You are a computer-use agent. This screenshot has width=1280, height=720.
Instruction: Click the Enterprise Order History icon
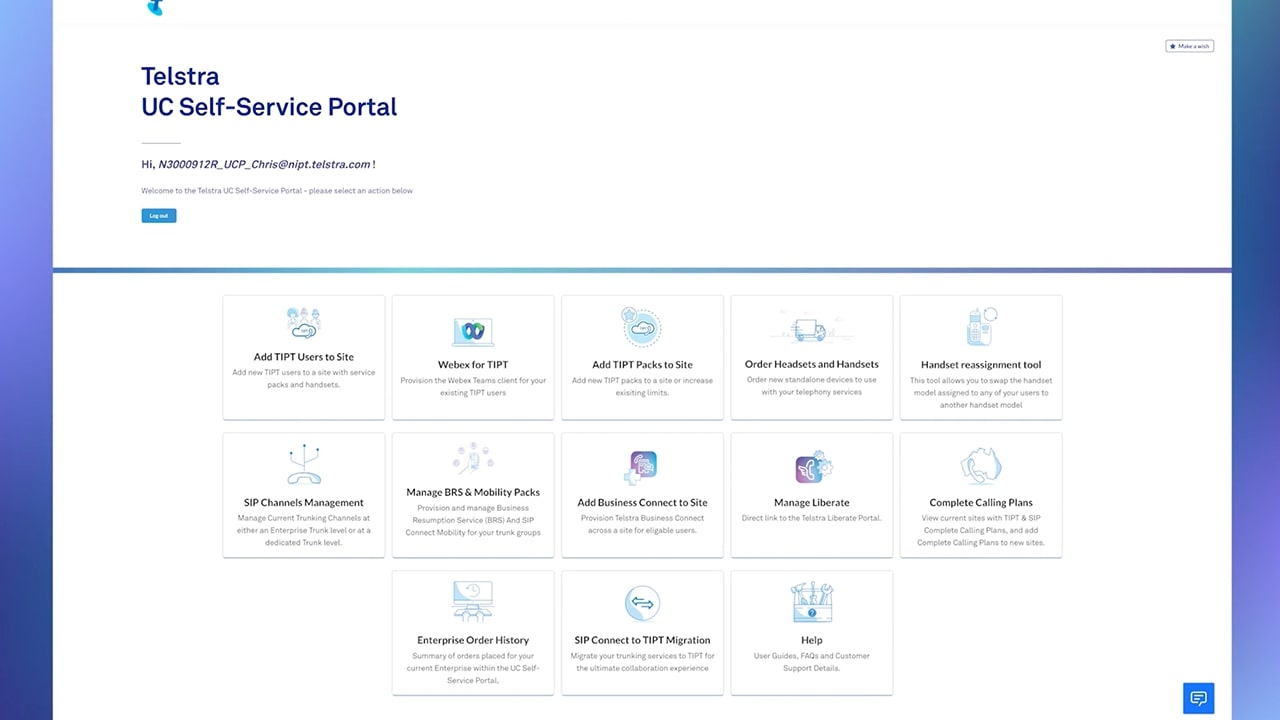pos(473,602)
